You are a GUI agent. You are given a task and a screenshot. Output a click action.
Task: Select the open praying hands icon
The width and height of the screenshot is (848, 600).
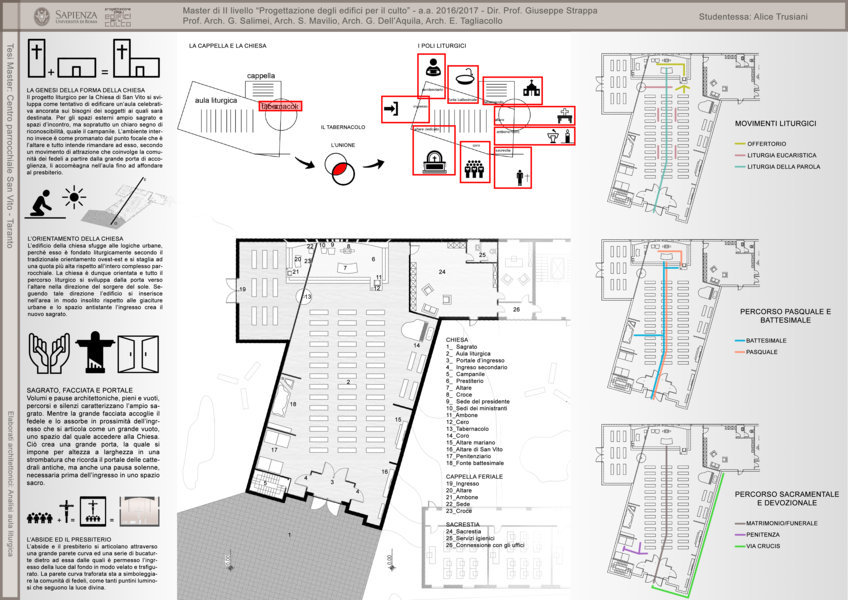point(49,353)
